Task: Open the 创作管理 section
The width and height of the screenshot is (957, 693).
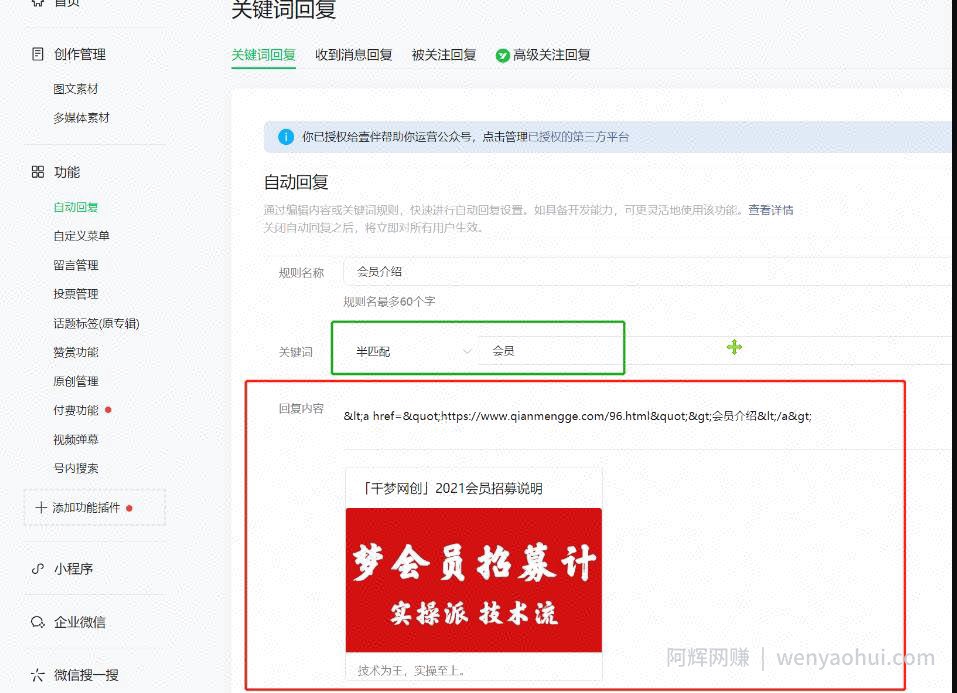Action: point(79,54)
